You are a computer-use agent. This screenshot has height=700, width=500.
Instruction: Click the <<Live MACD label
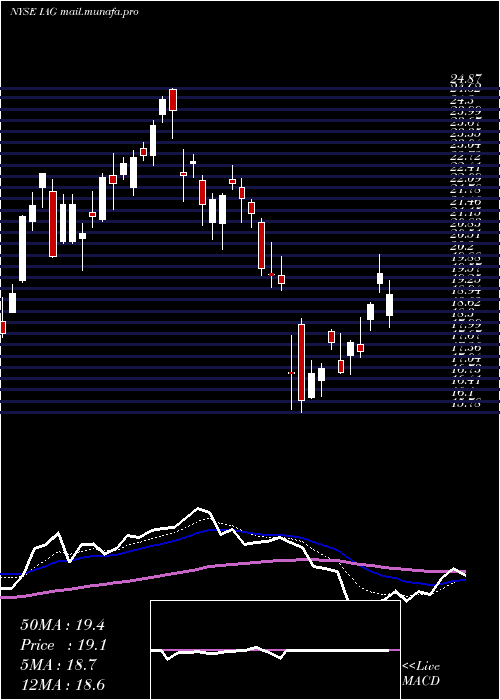tap(421, 674)
